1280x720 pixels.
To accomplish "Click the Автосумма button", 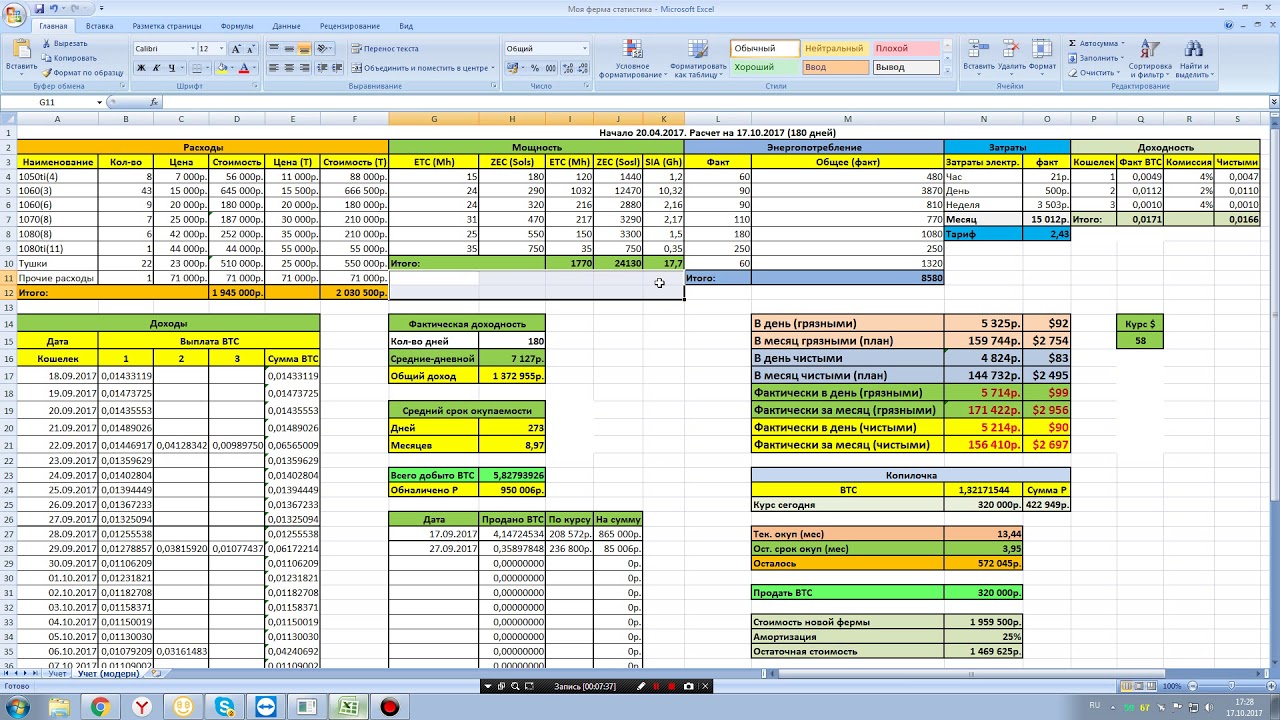I will (x=1097, y=44).
